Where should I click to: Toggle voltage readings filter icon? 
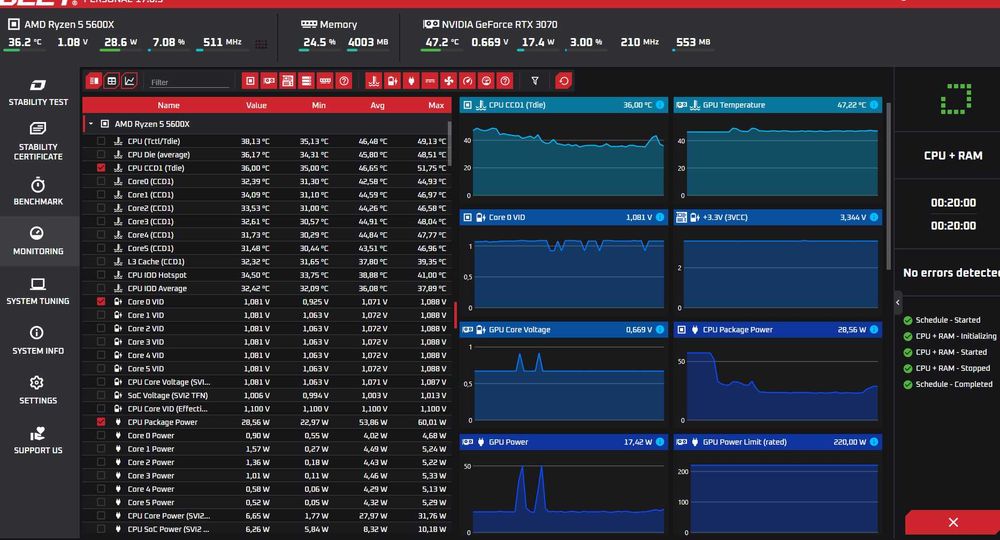(x=392, y=81)
